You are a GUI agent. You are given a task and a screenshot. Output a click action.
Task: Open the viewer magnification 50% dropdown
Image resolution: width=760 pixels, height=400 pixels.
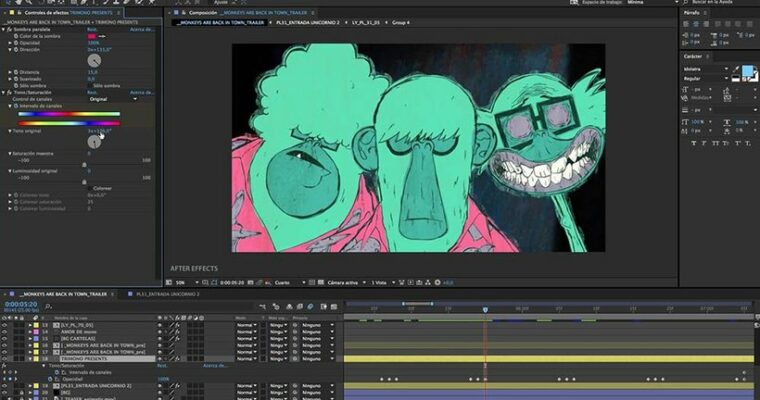tap(187, 282)
